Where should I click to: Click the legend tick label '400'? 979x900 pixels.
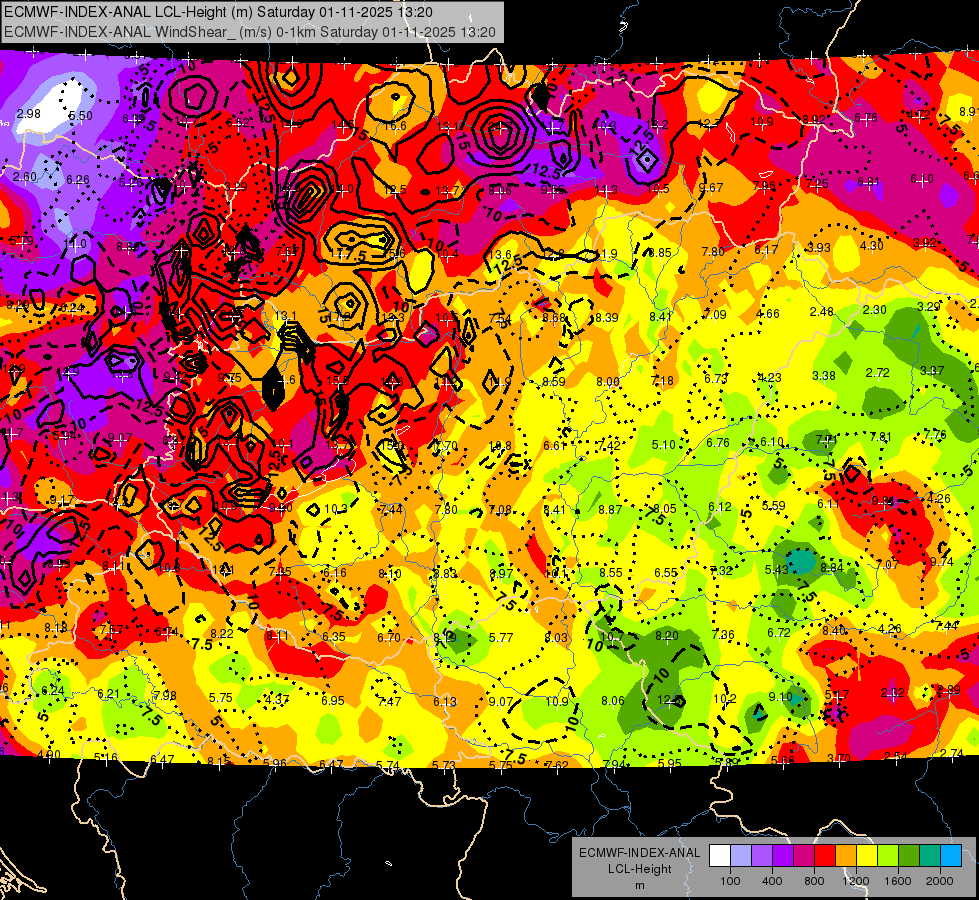(x=772, y=881)
